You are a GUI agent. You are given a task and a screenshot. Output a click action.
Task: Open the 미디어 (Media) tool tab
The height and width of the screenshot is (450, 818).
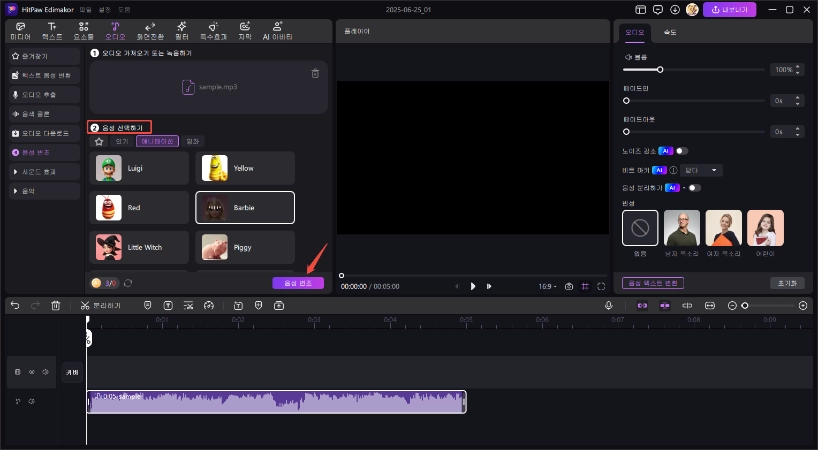[20, 31]
